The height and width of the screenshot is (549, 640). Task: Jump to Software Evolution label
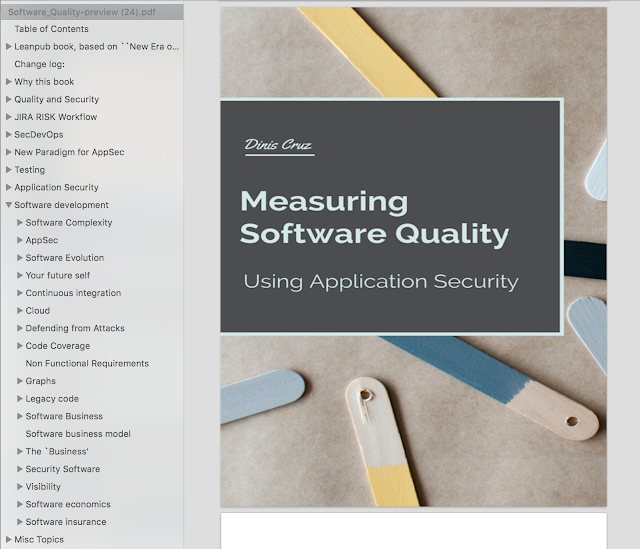click(64, 258)
